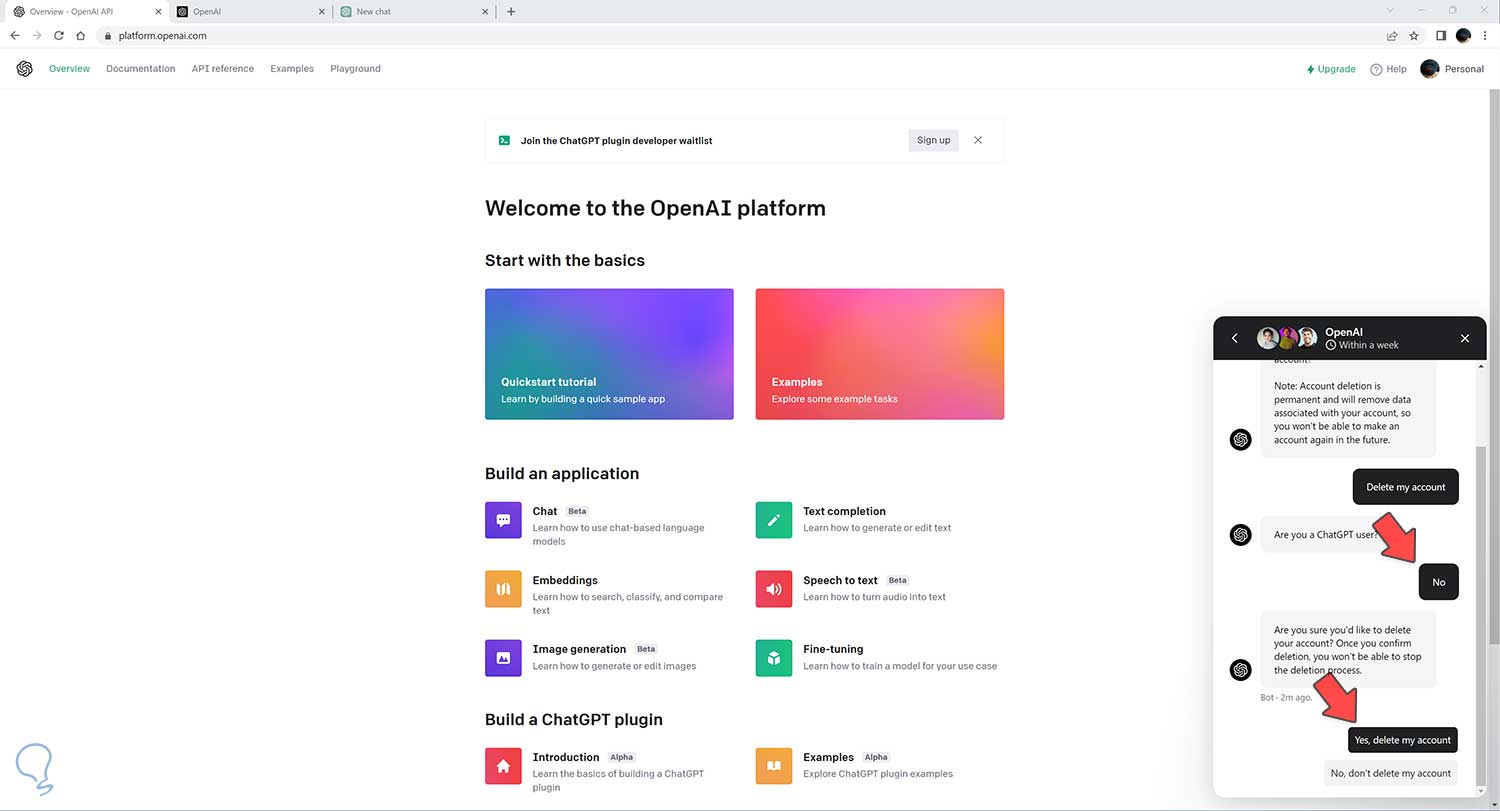Viewport: 1500px width, 811px height.
Task: Open the Embeddings guide icon
Action: click(503, 589)
